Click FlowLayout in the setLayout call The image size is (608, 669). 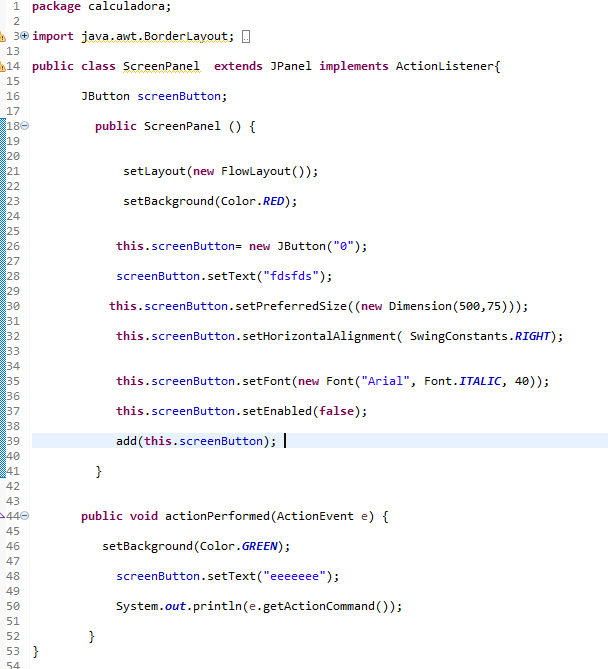[x=256, y=172]
